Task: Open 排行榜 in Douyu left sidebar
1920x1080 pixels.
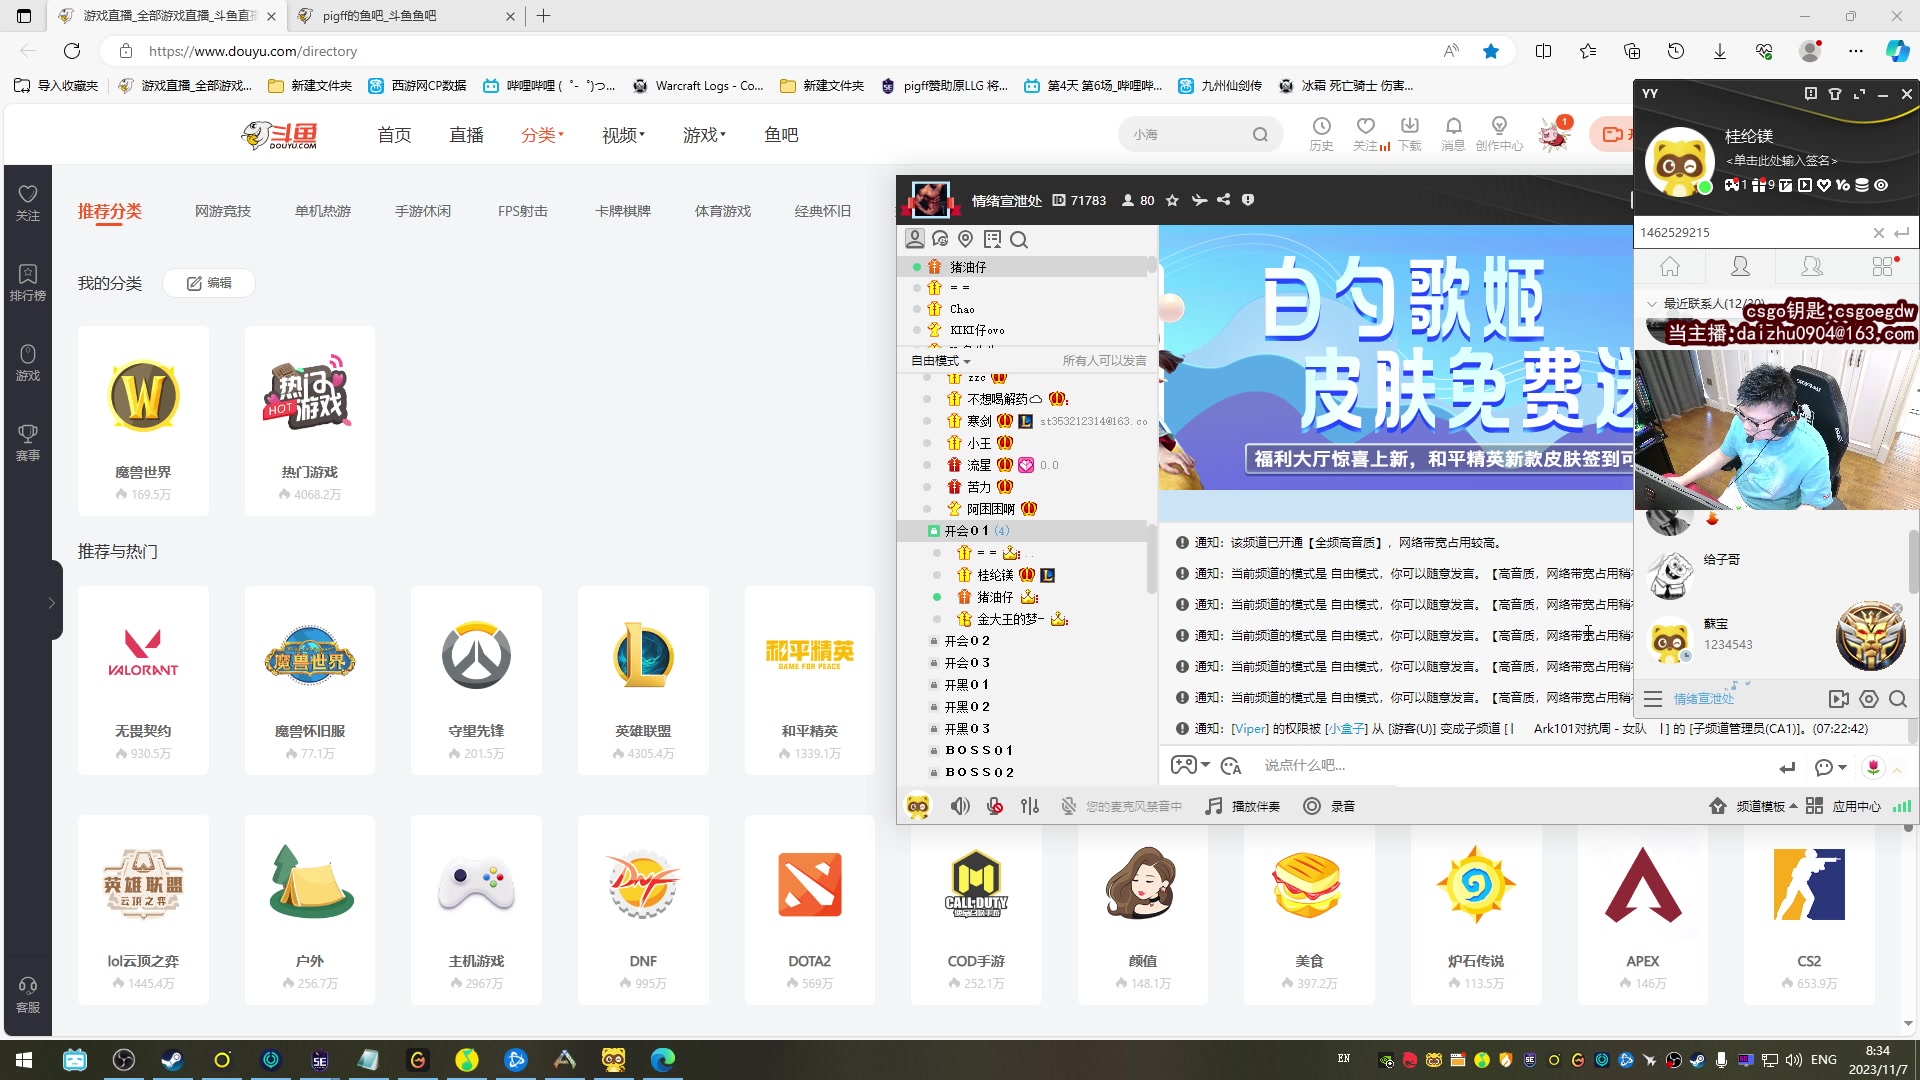Action: pyautogui.click(x=28, y=282)
